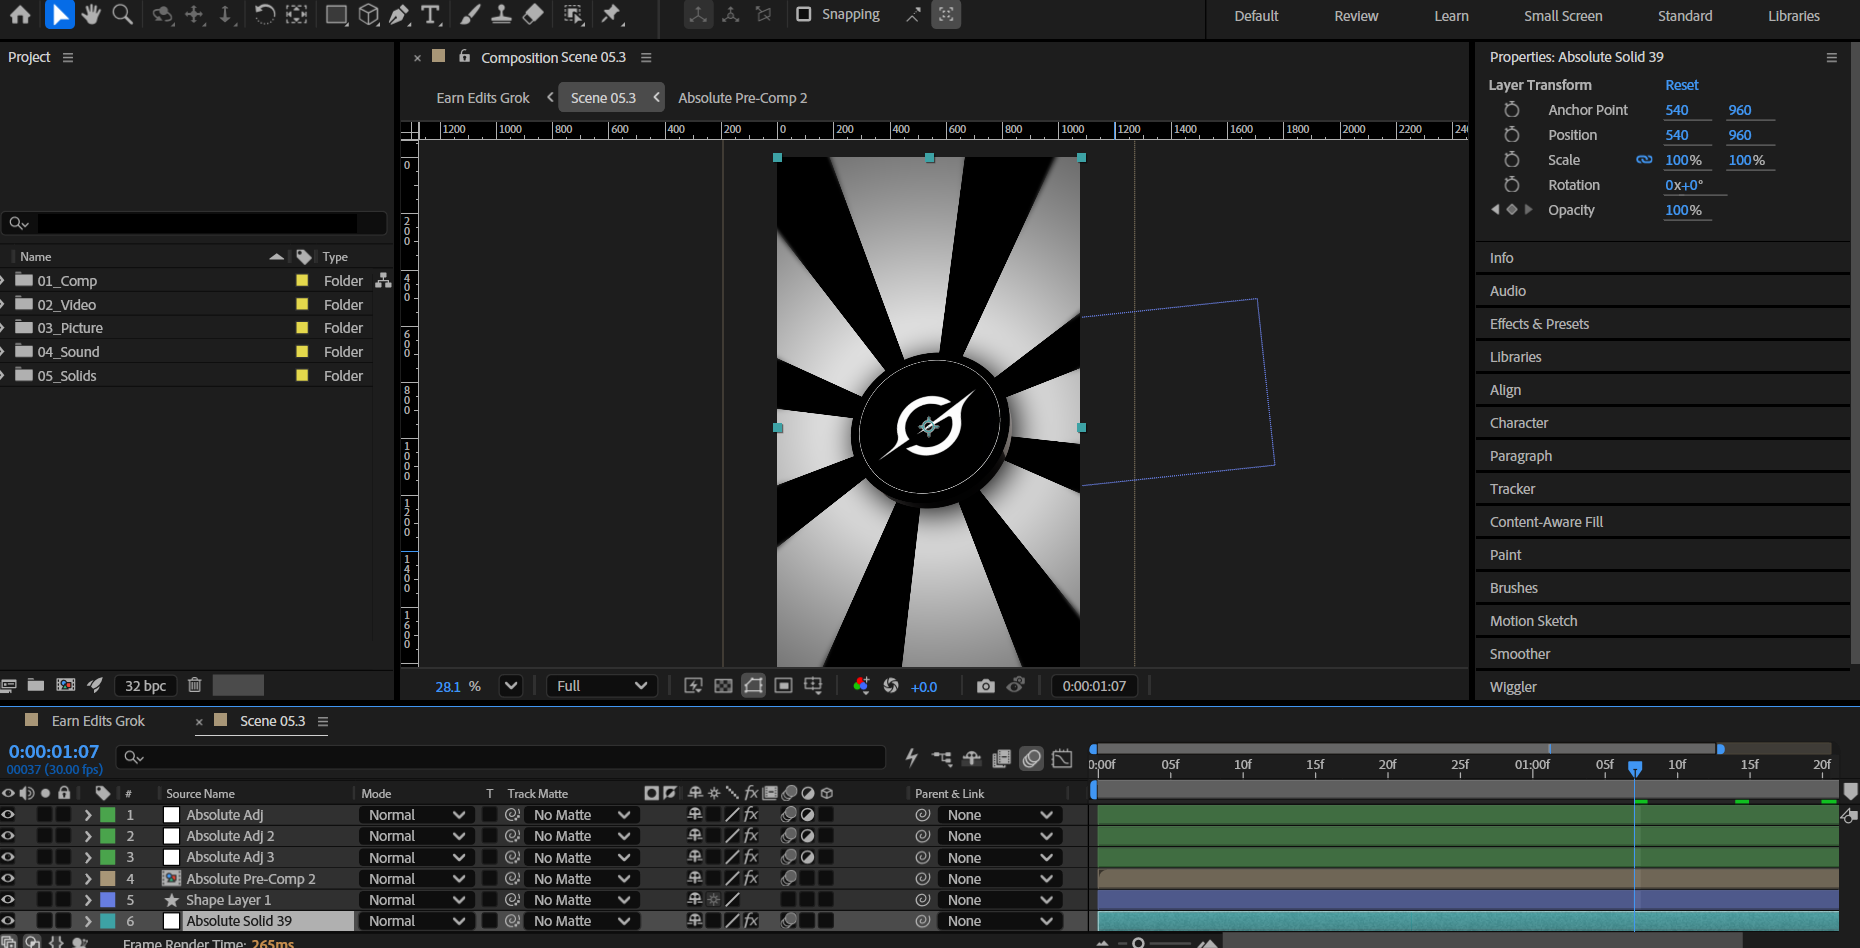Choose the Type text tool
Viewport: 1860px width, 948px height.
point(431,15)
